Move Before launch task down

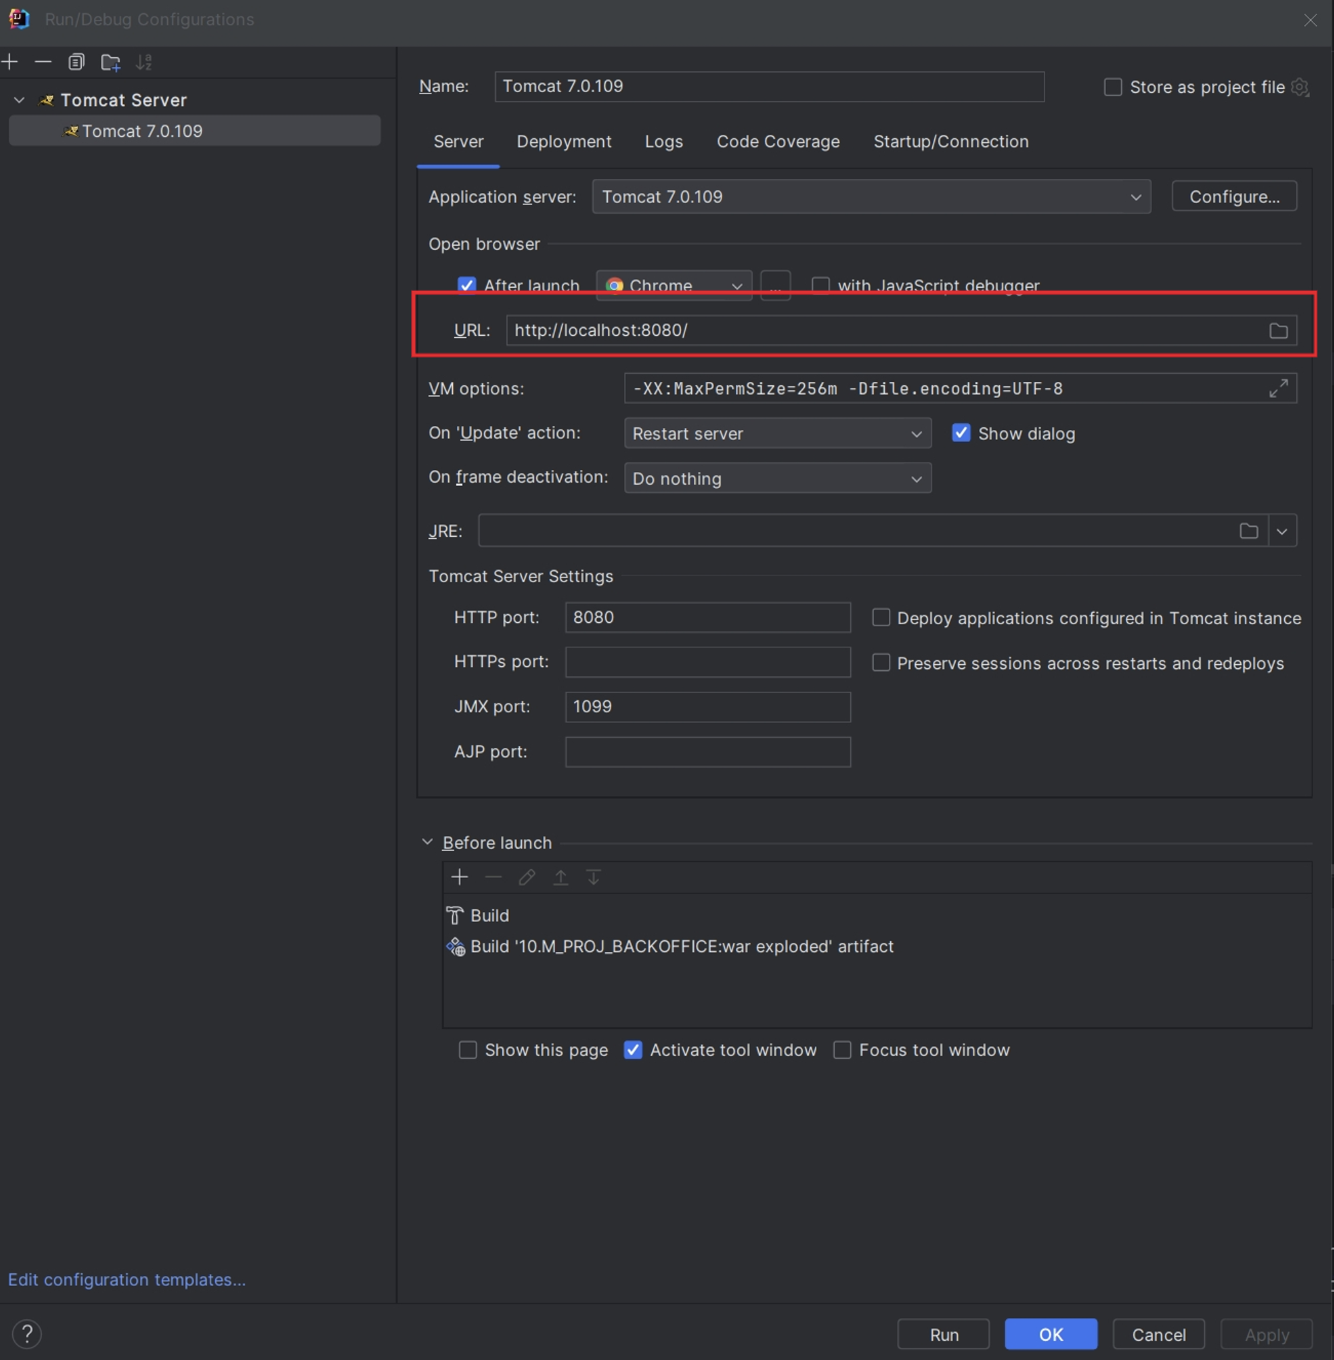point(594,877)
